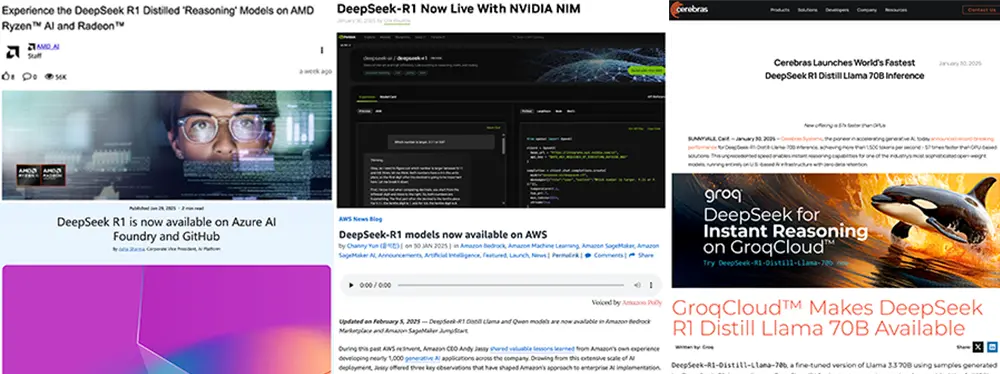Open Resources menu in Cerebras navigation
1000x374 pixels.
pyautogui.click(x=895, y=10)
